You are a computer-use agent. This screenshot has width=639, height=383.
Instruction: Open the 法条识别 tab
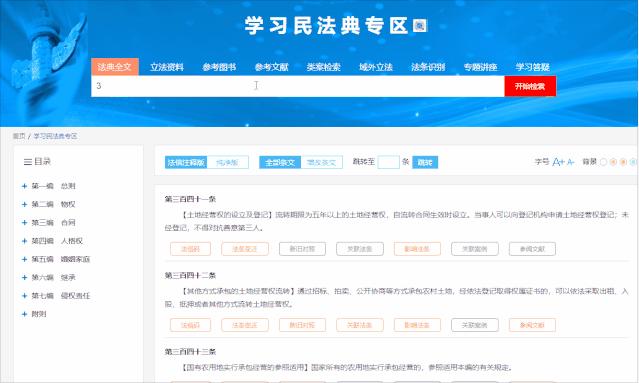tap(428, 67)
